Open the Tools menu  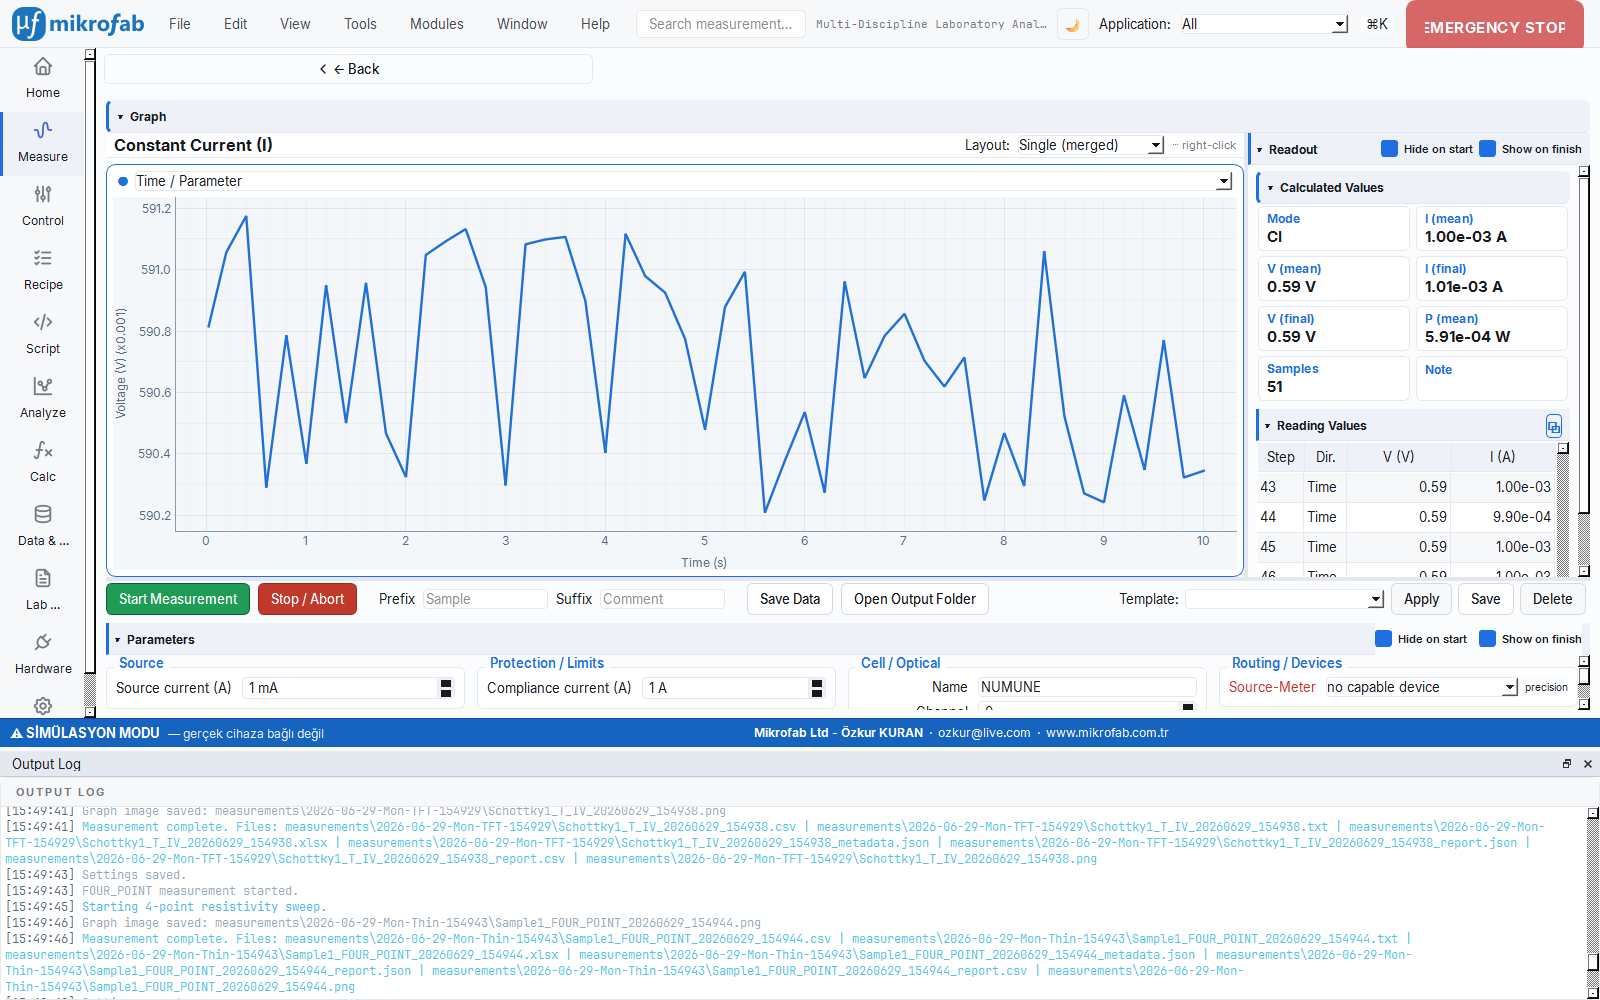point(361,24)
